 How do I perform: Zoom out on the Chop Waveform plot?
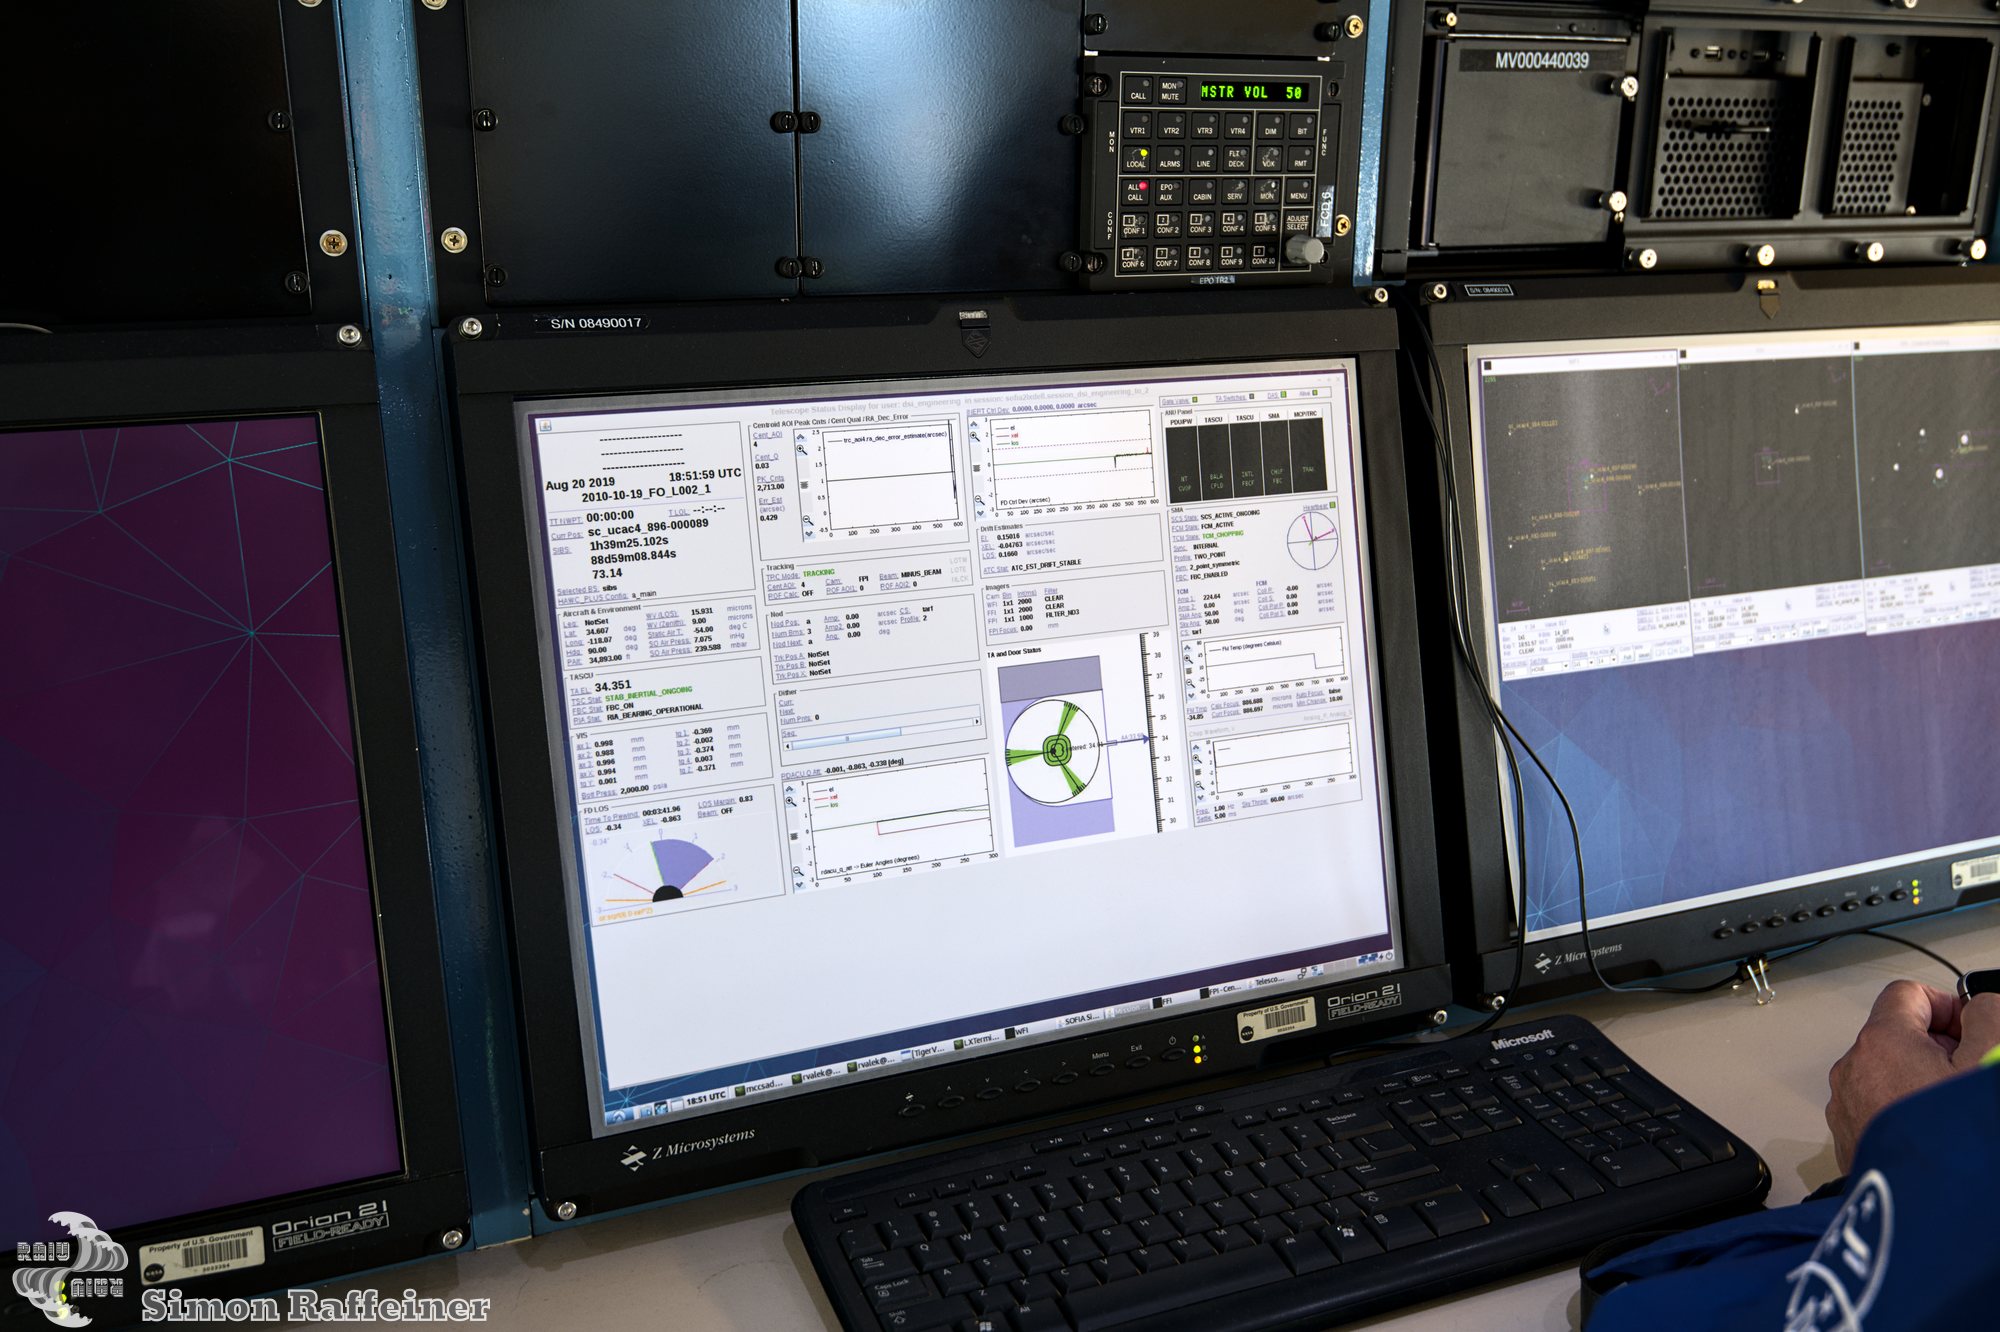tap(1199, 785)
